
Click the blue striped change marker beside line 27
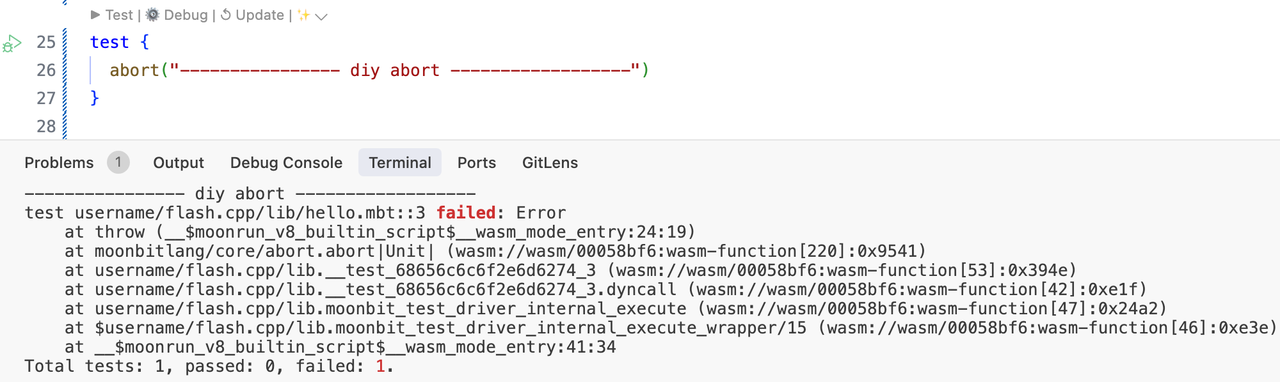click(64, 98)
